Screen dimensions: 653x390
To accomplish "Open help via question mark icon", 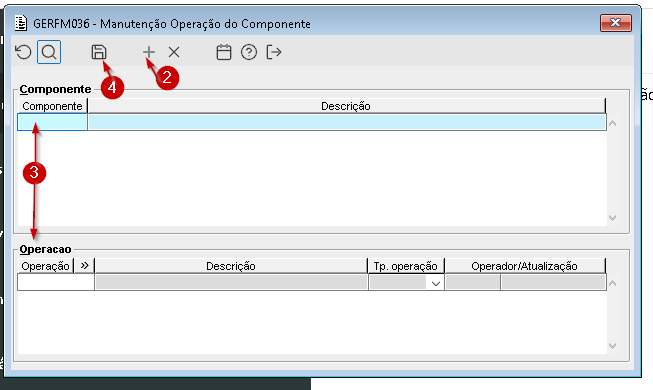I will 249,52.
